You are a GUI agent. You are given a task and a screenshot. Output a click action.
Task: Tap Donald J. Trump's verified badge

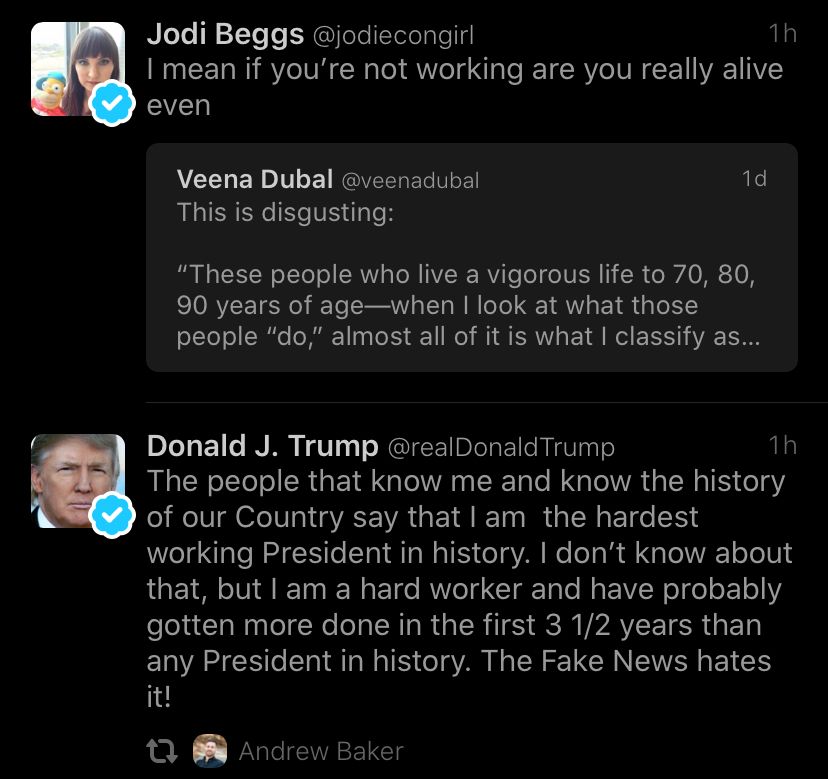point(112,517)
